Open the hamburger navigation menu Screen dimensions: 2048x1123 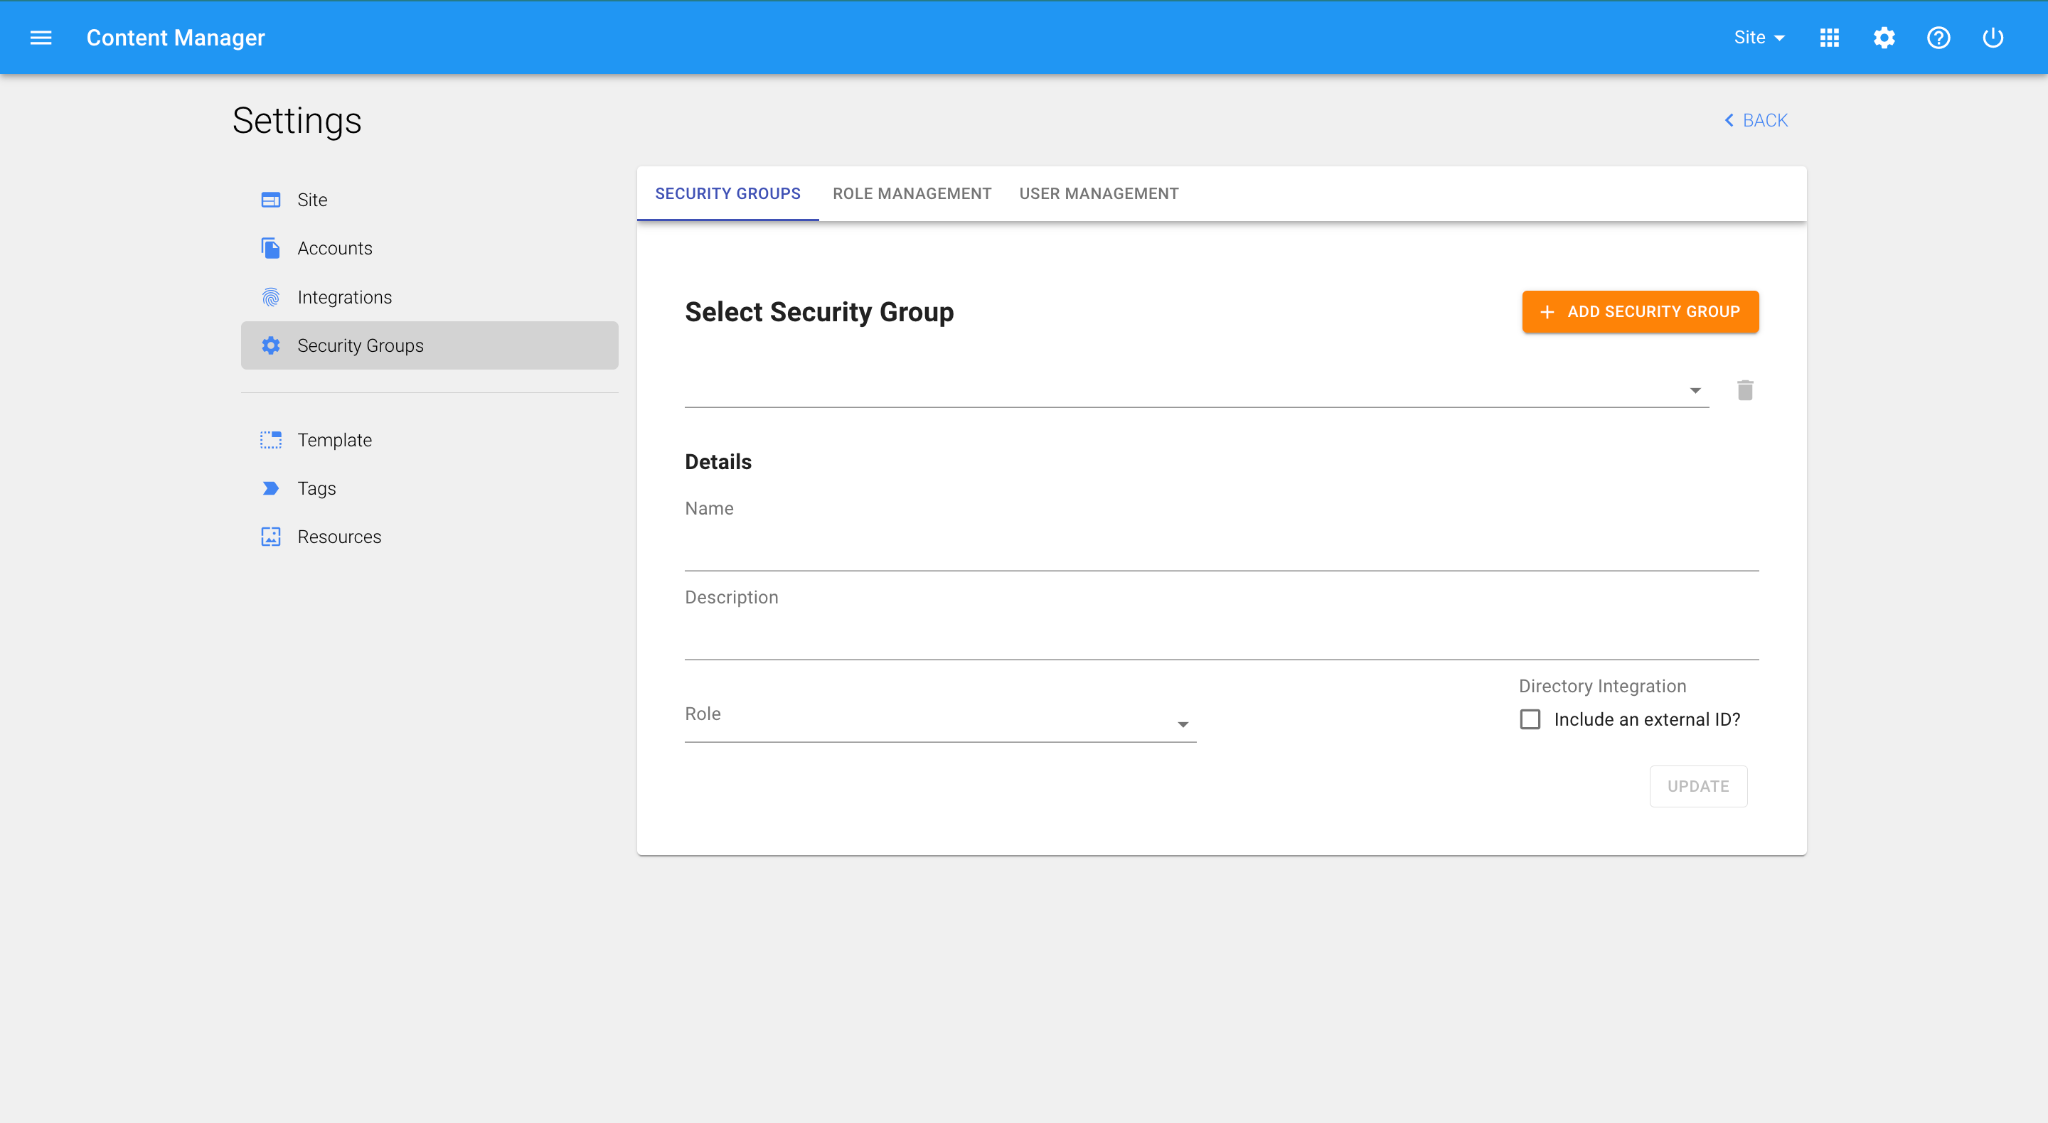coord(40,38)
